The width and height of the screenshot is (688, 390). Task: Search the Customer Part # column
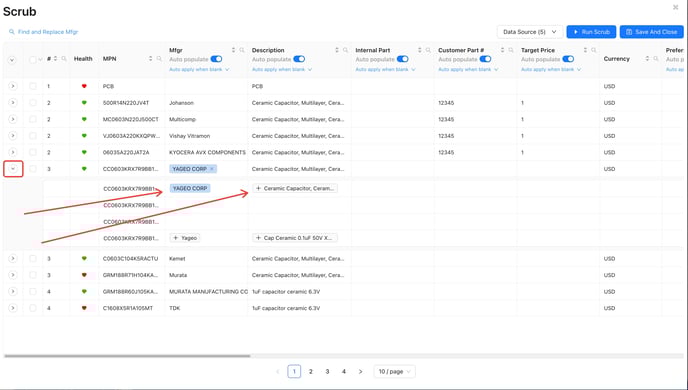[x=511, y=50]
